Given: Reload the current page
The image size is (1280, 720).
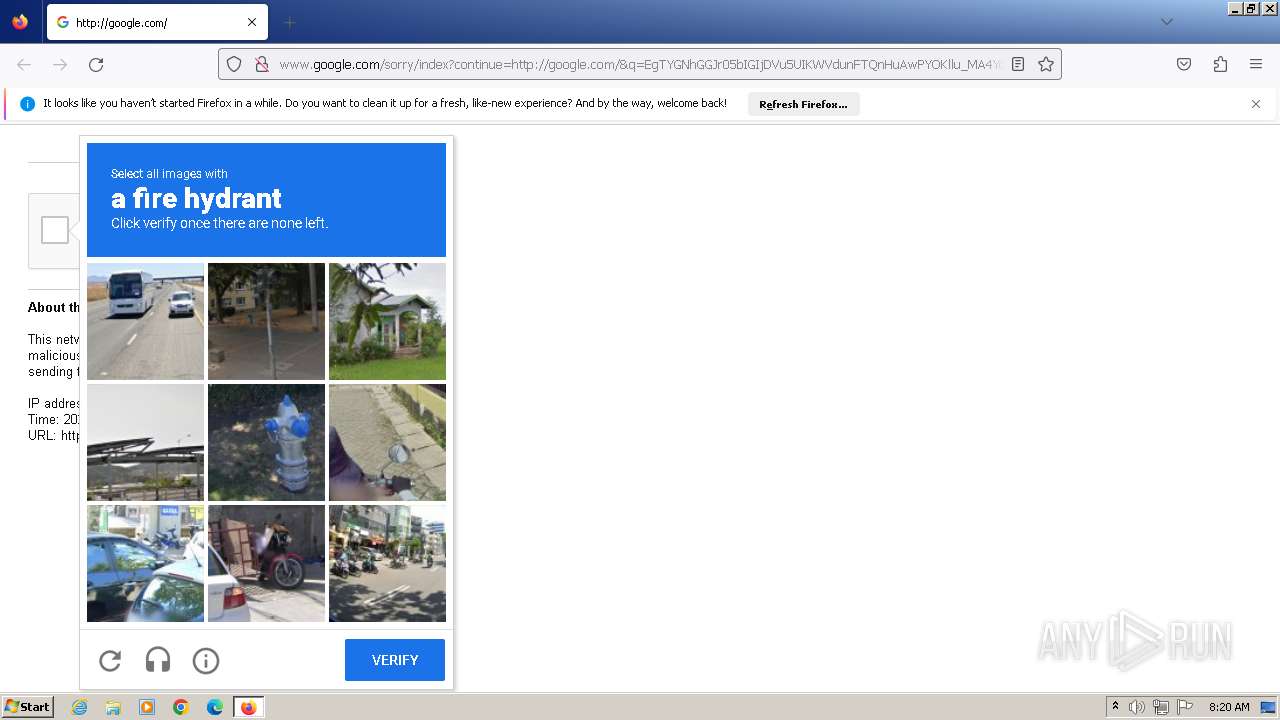Looking at the screenshot, I should (x=96, y=64).
